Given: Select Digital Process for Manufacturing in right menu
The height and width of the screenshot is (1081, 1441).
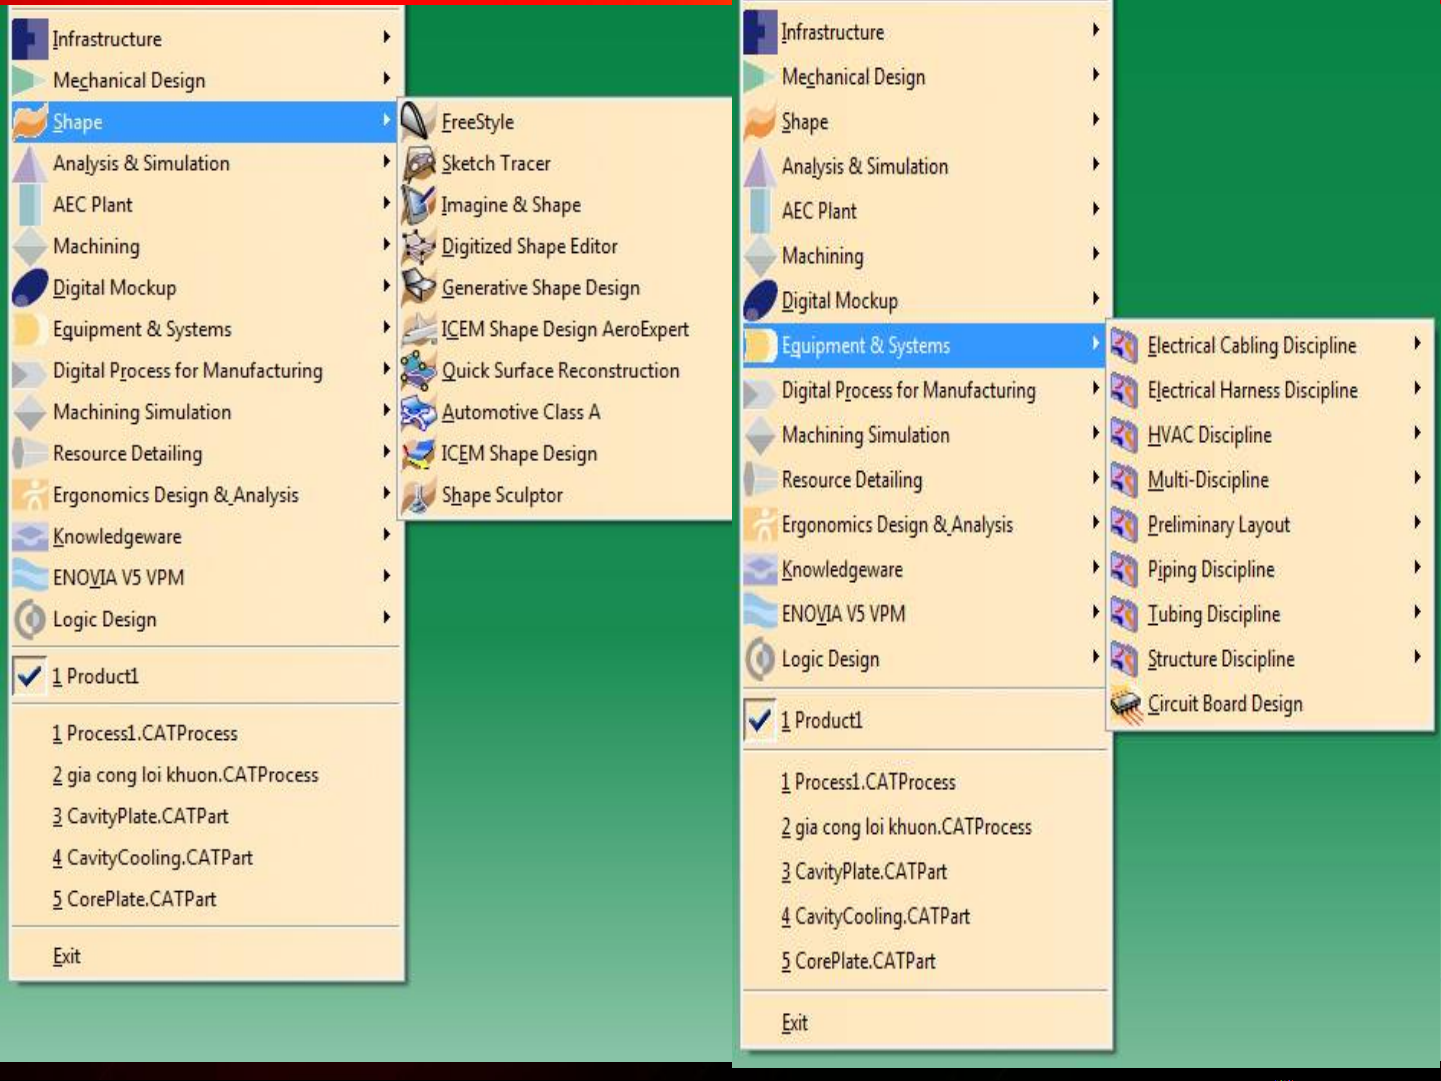Looking at the screenshot, I should [924, 390].
